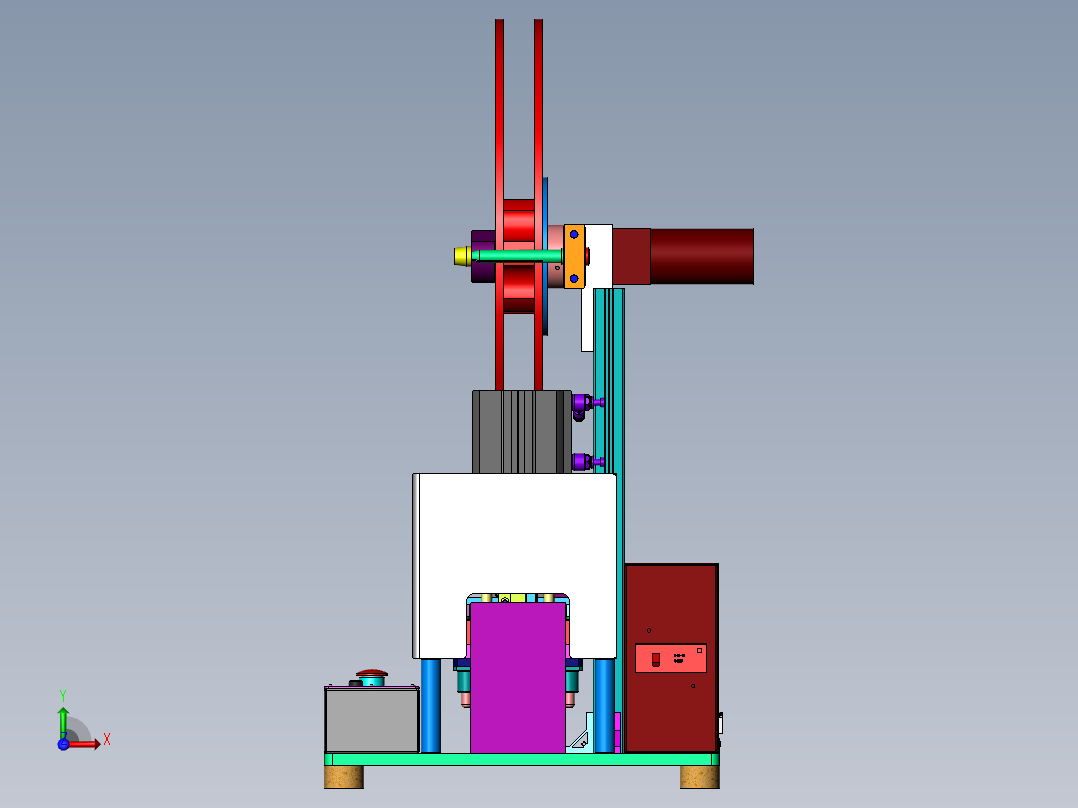The height and width of the screenshot is (808, 1078).
Task: Pick the square dark red gearbox beside the motor
Action: [631, 256]
